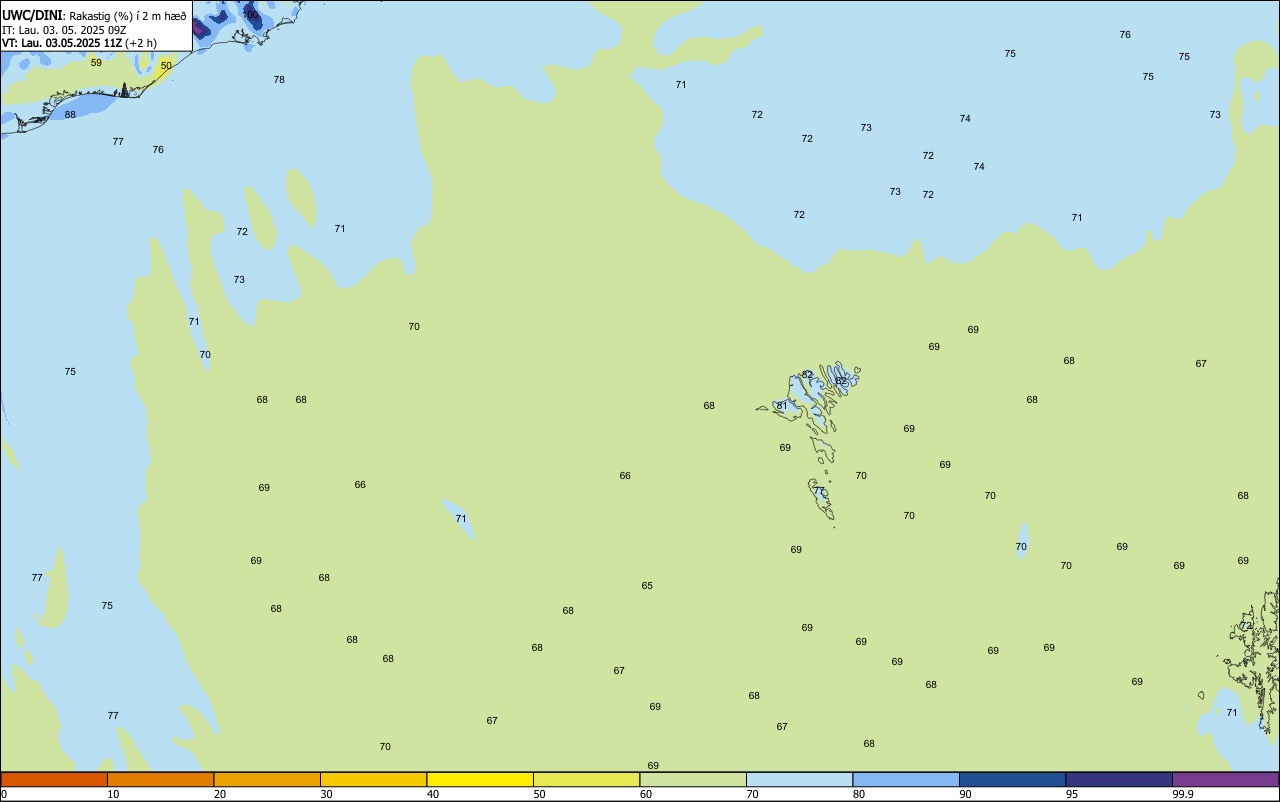Screen dimensions: 1280x802
Task: Click the purple legend swatch above 99.9
Action: (1225, 779)
